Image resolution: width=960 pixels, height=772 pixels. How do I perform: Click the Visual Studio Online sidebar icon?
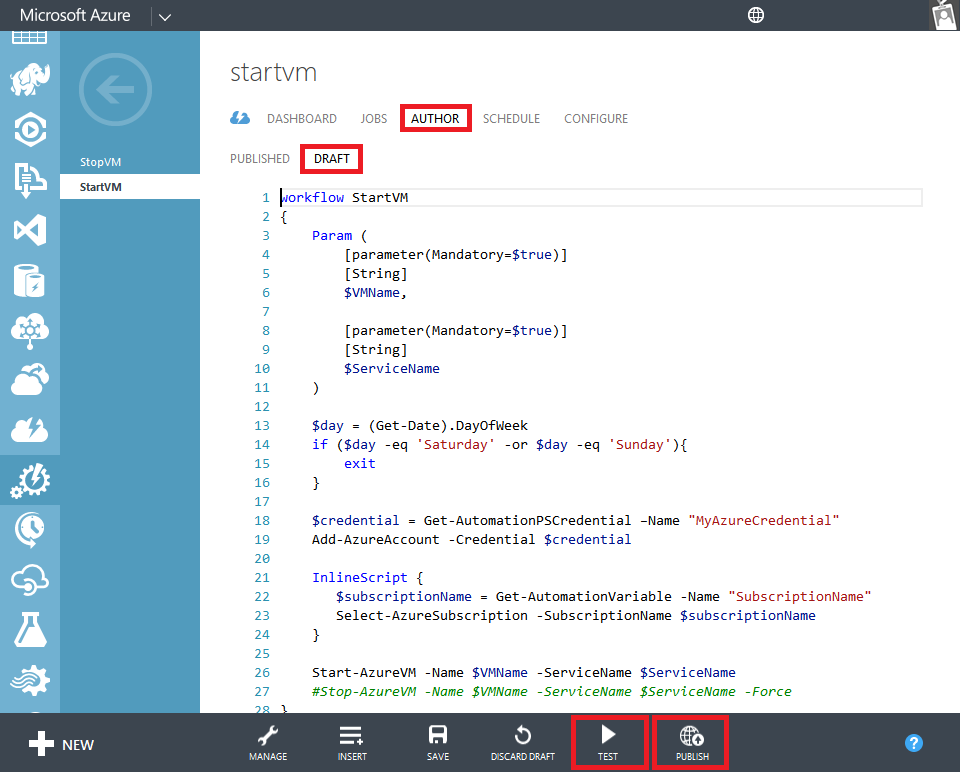30,226
